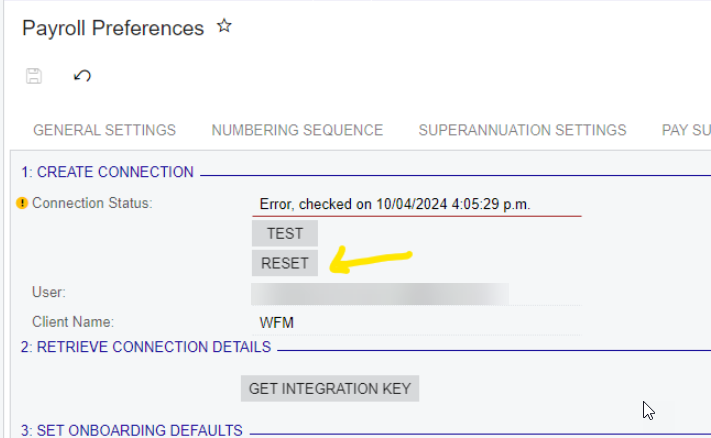Click the Undo arrow icon
This screenshot has height=438, width=711.
coord(83,76)
